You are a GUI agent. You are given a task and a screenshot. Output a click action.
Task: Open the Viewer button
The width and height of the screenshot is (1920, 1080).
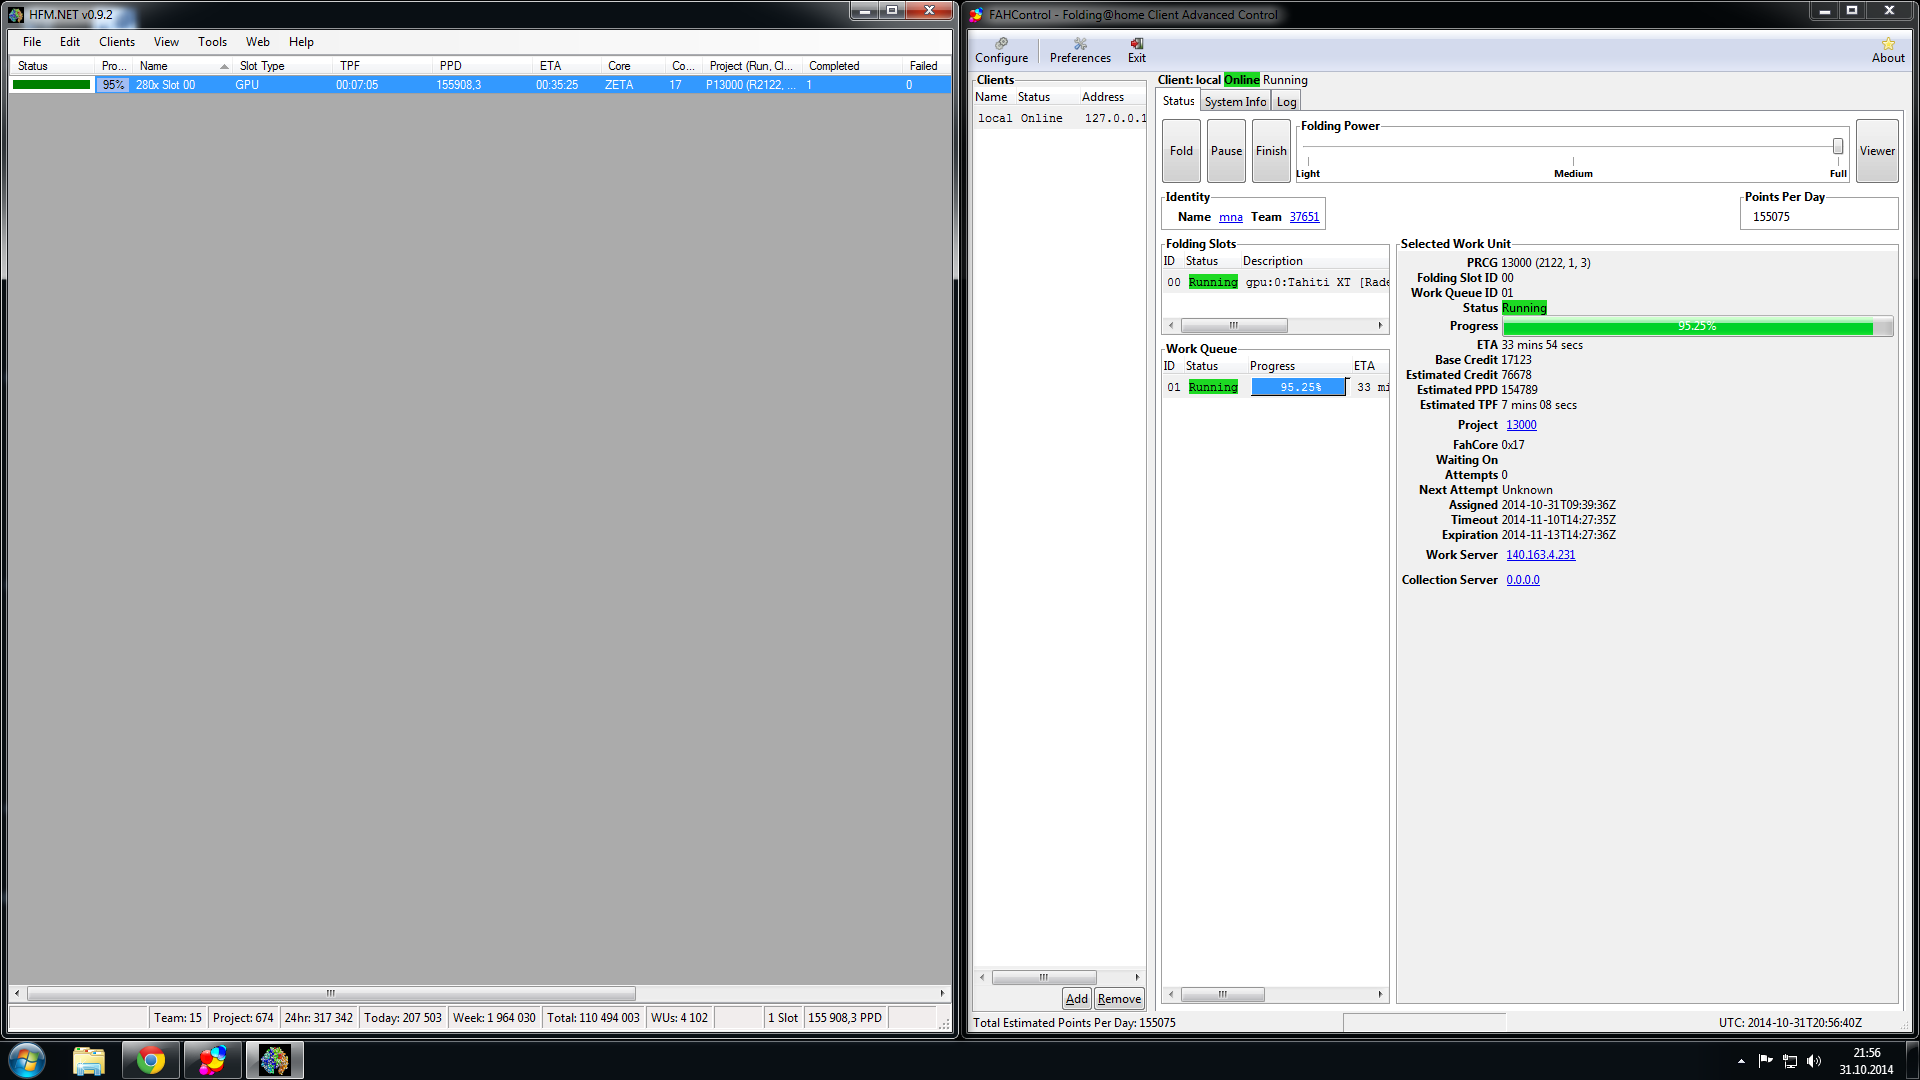tap(1877, 151)
